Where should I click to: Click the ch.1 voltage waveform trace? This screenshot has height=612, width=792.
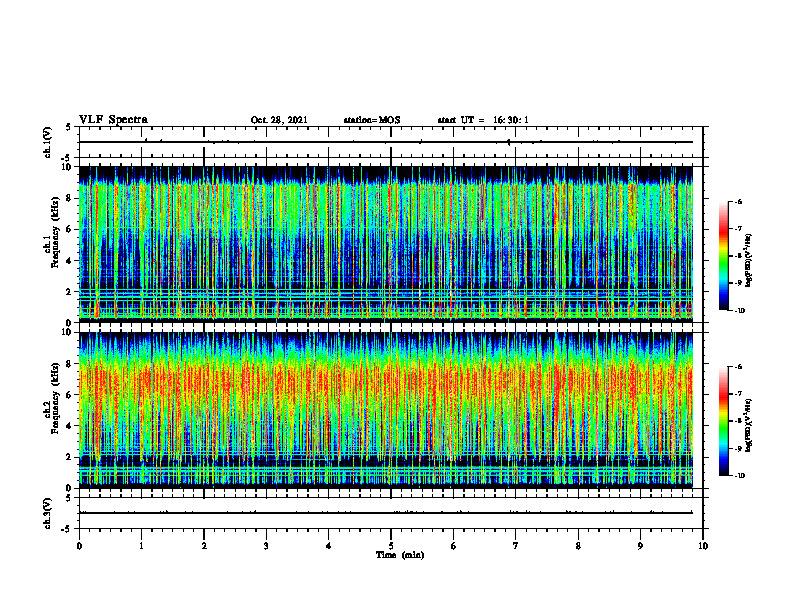coord(386,142)
